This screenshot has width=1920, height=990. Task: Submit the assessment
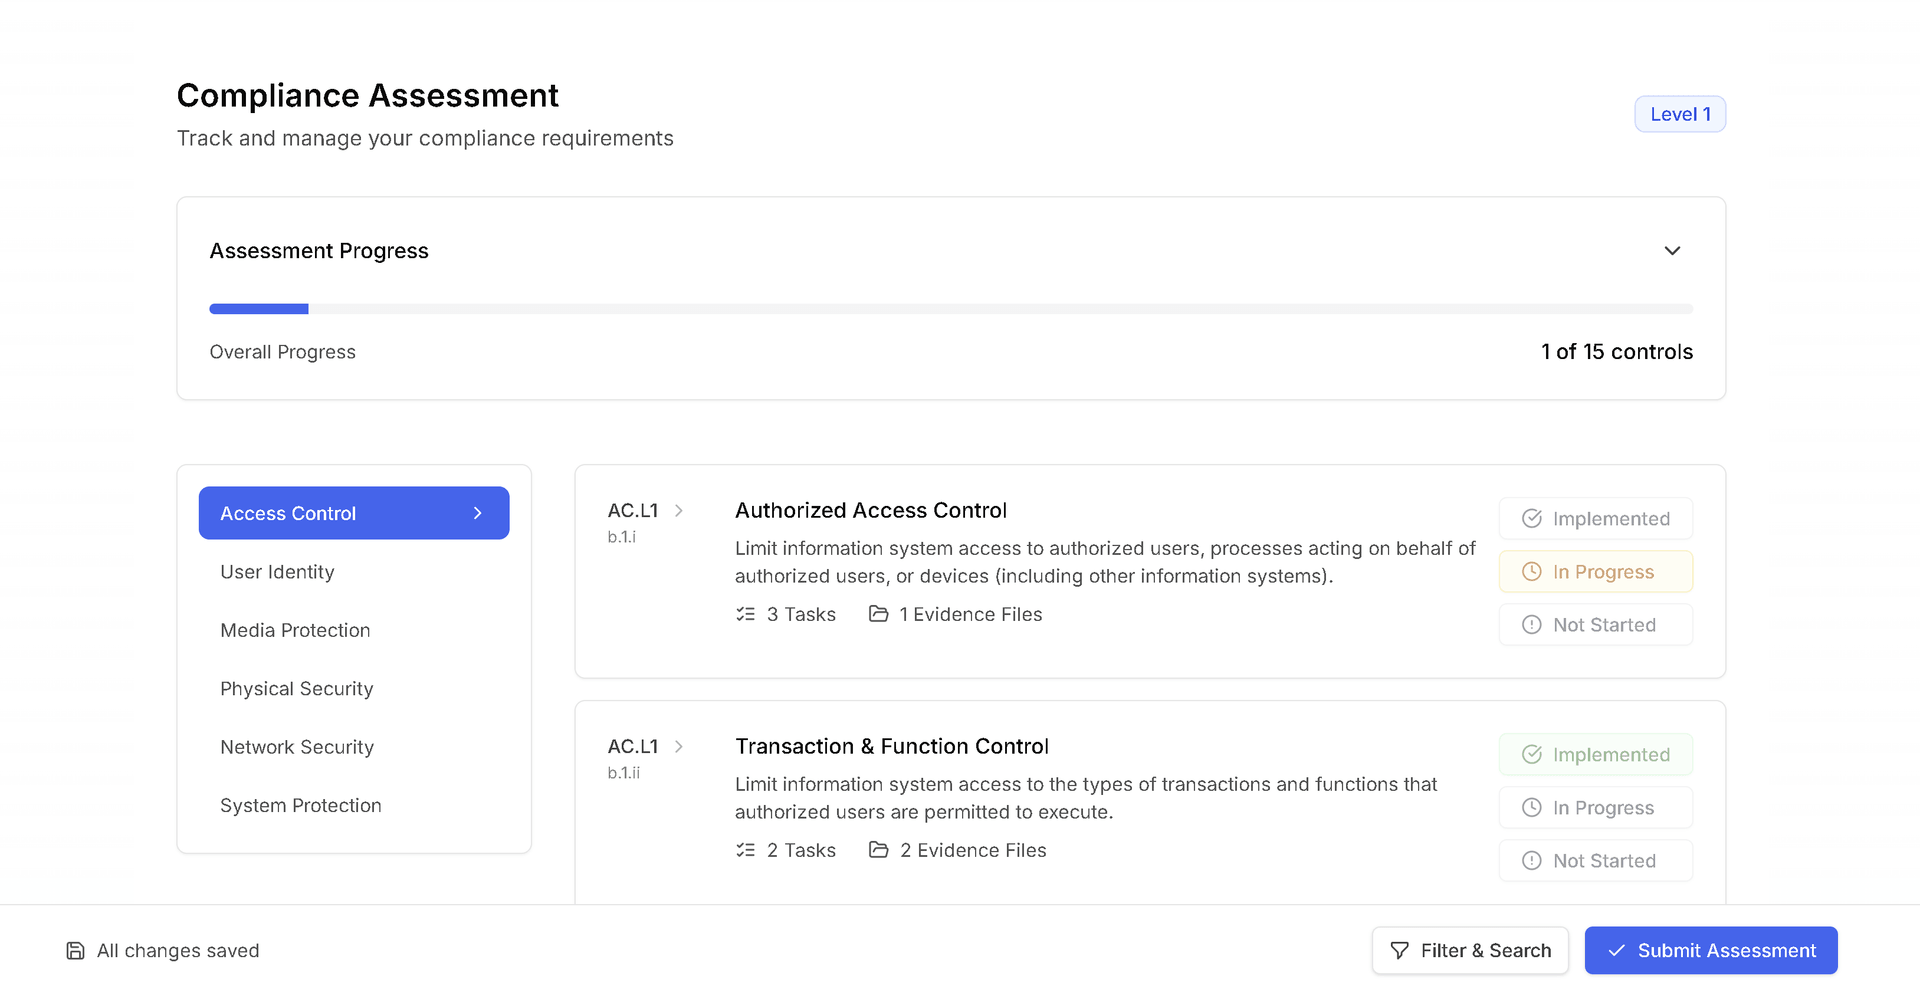1711,950
